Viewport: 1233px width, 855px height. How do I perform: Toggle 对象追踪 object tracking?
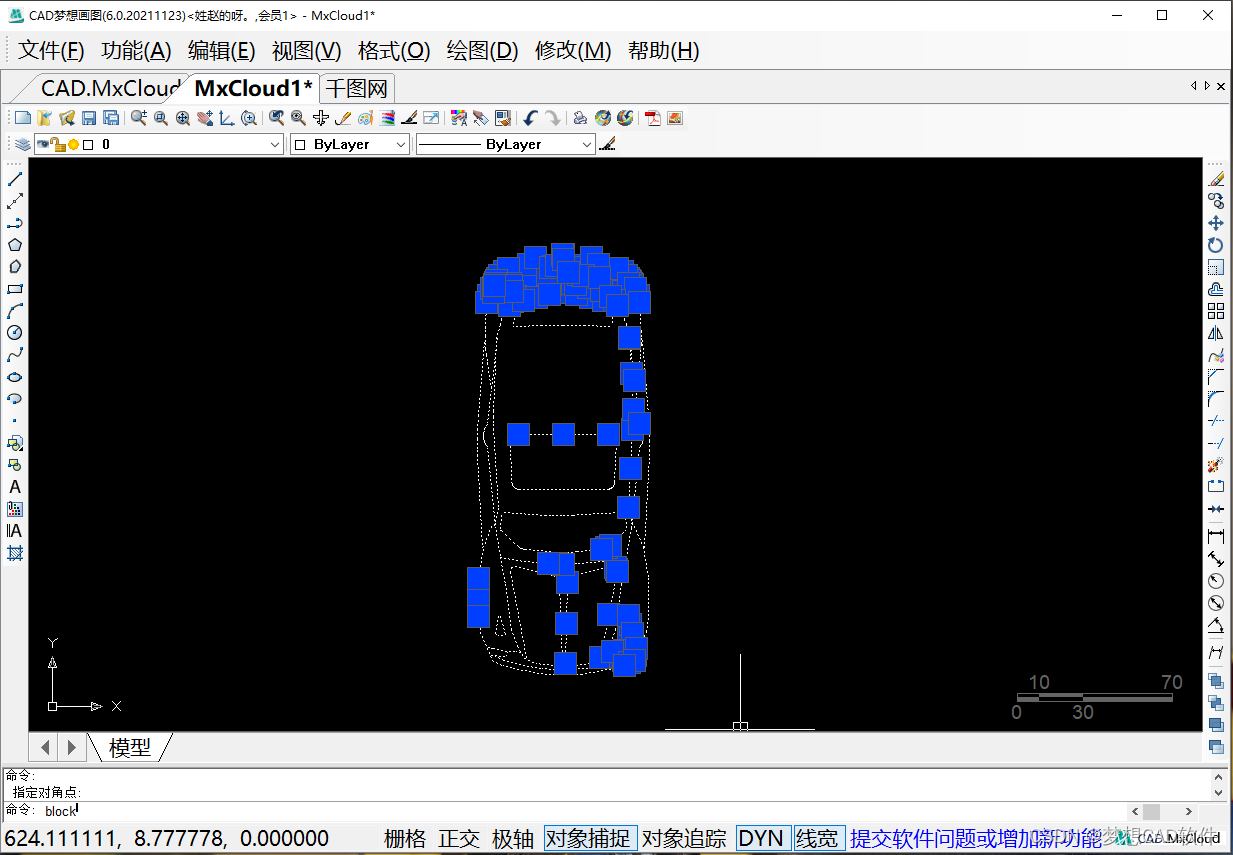point(684,839)
